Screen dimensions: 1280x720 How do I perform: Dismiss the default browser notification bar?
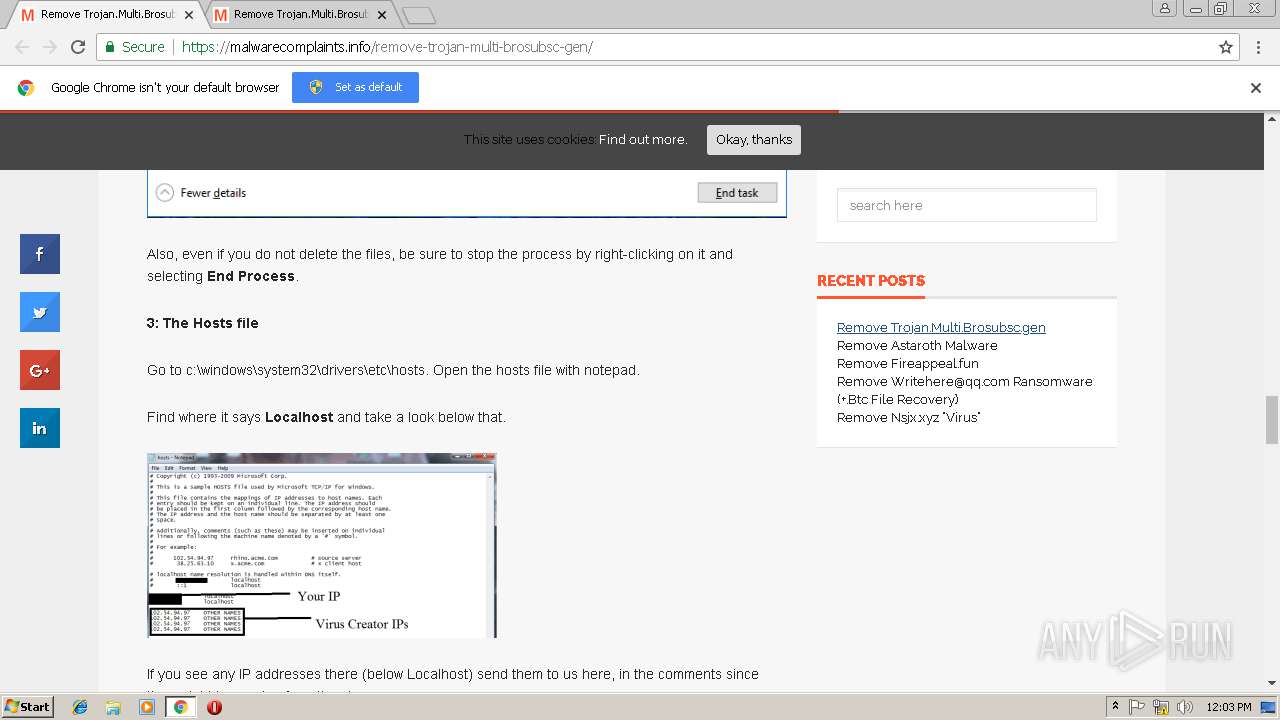point(1256,88)
